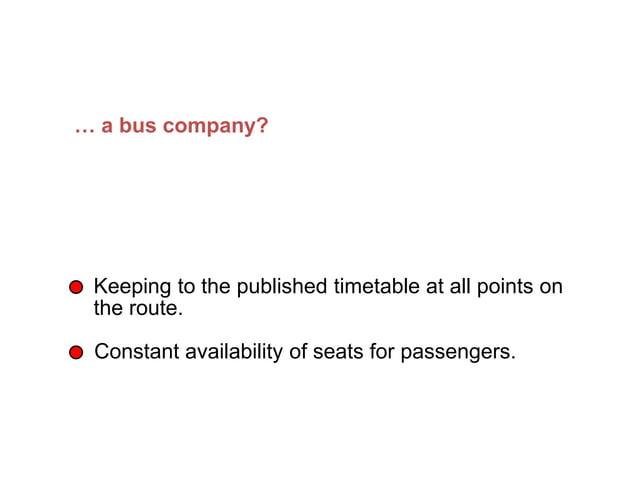Select the red heading "… a bus company?"
Image resolution: width=638 pixels, height=478 pixels.
(x=171, y=129)
